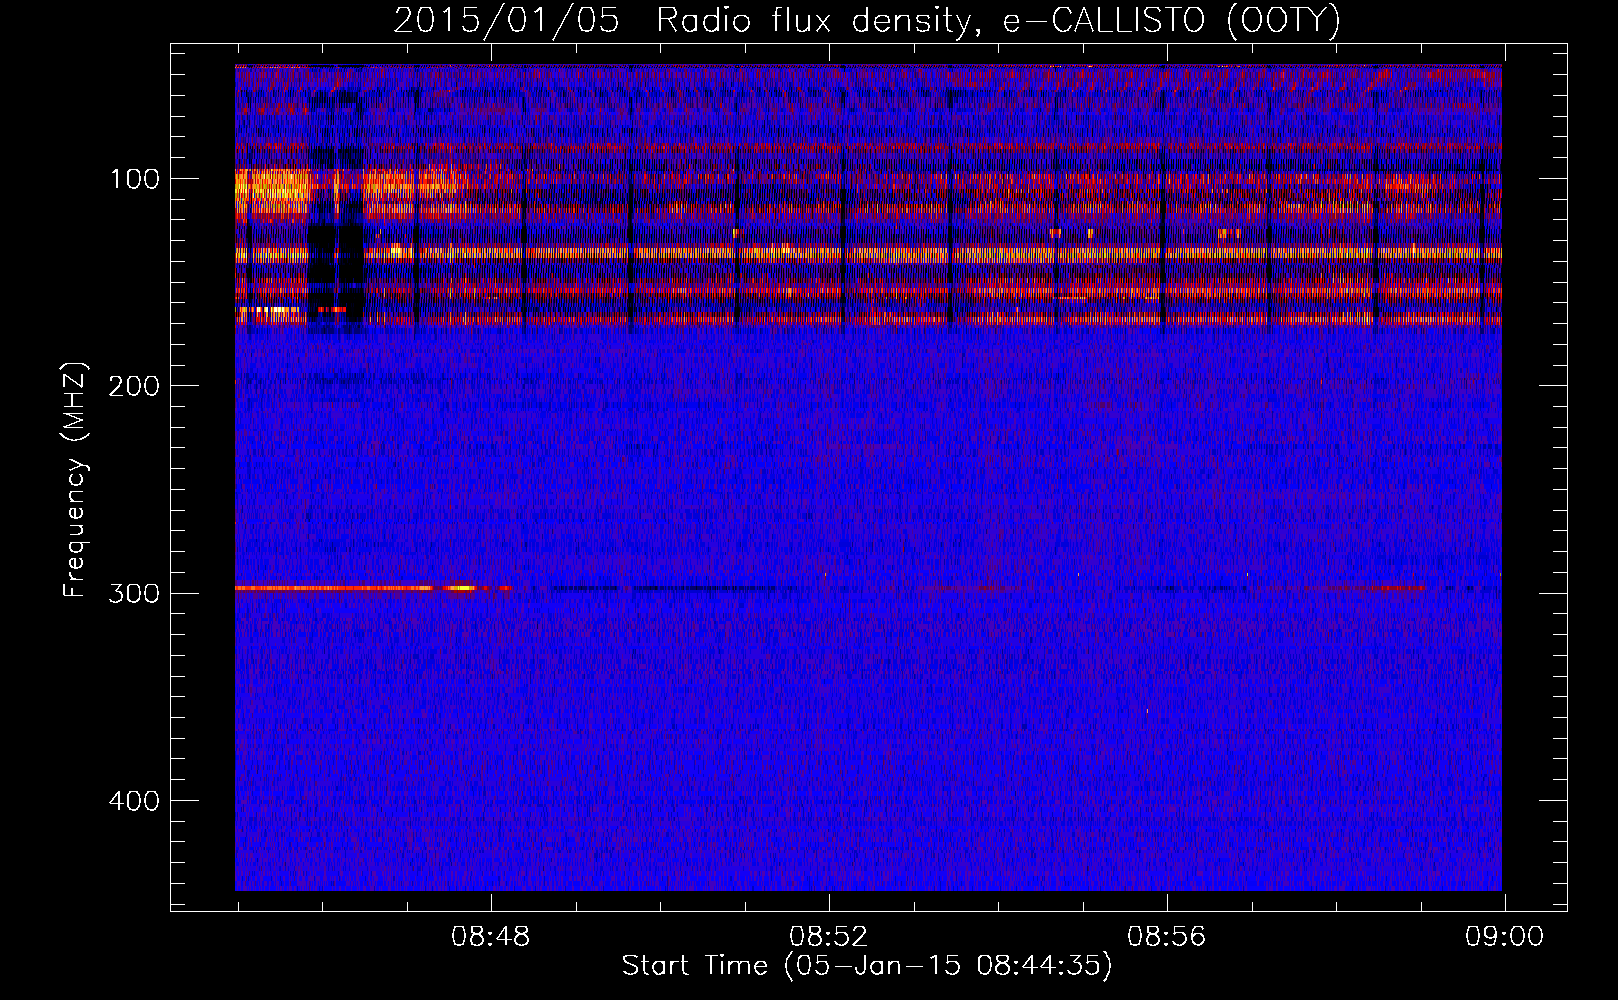Click the 09:00 time tick label
Image resolution: width=1618 pixels, height=1000 pixels.
point(1505,937)
